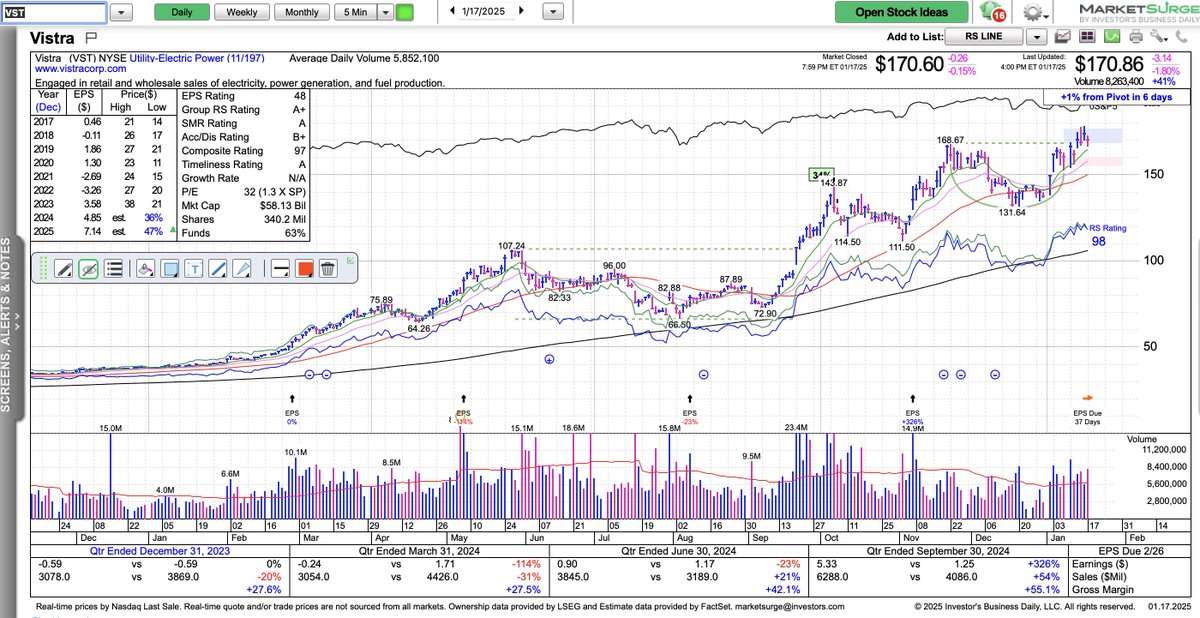Advance to next date with right arrow
Viewport: 1200px width, 618px height.
(523, 11)
